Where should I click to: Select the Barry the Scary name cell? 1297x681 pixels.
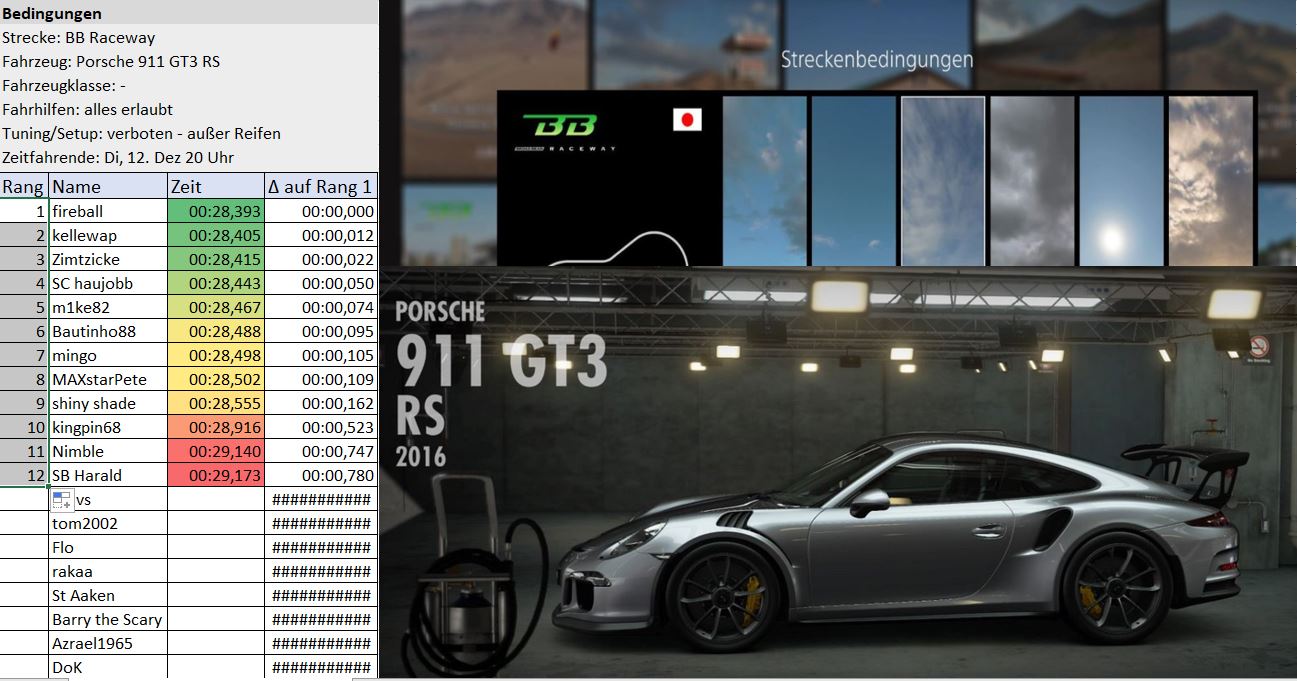point(108,619)
